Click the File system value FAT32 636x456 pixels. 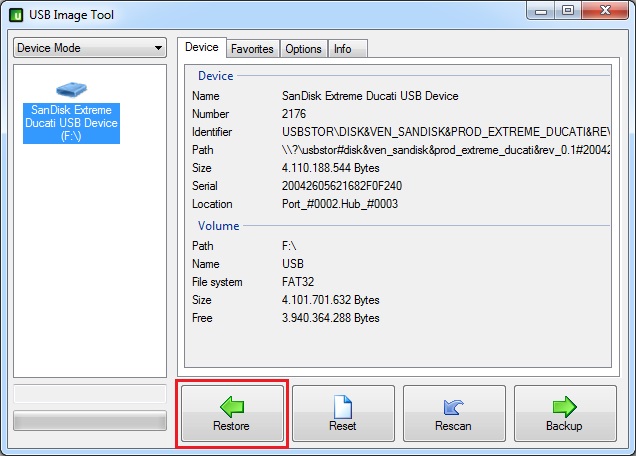click(298, 282)
